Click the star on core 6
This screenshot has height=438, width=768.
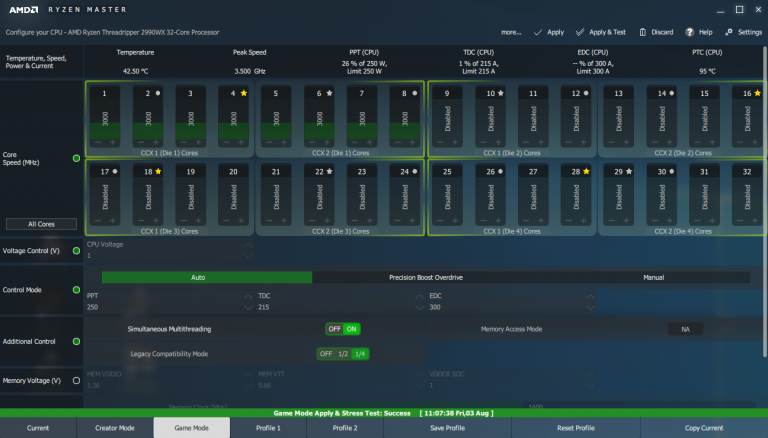(330, 93)
